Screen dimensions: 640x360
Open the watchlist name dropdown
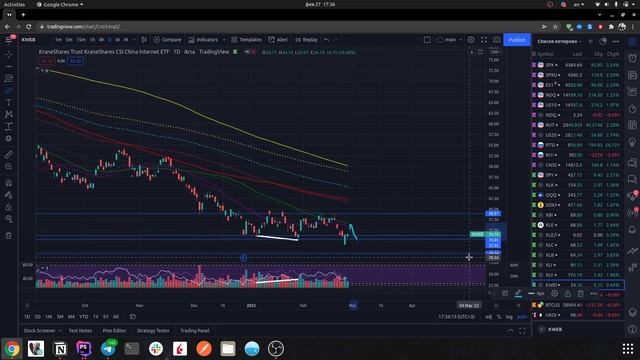pos(559,41)
